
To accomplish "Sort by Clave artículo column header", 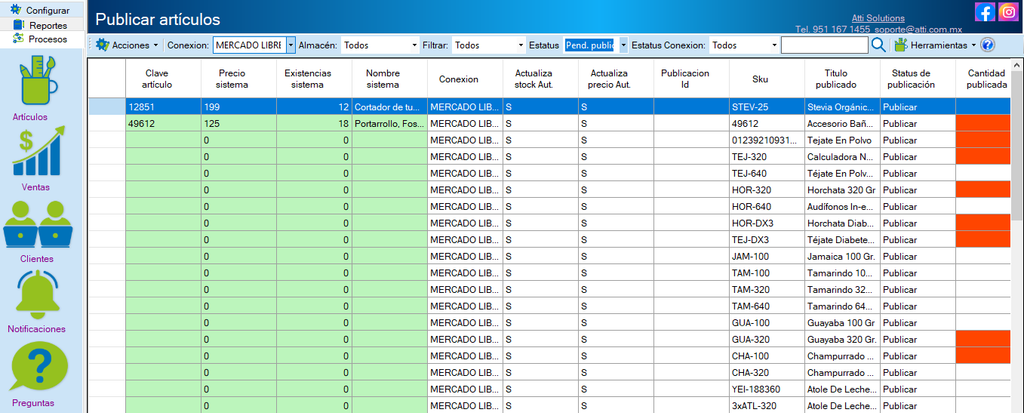I will pos(163,79).
